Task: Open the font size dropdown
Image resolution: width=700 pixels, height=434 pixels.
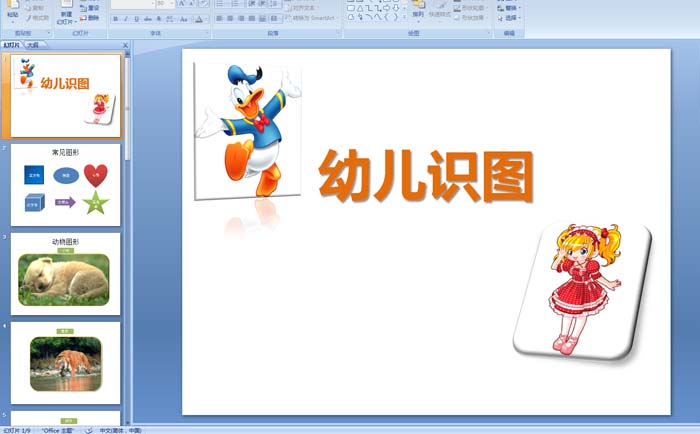Action: tap(172, 4)
